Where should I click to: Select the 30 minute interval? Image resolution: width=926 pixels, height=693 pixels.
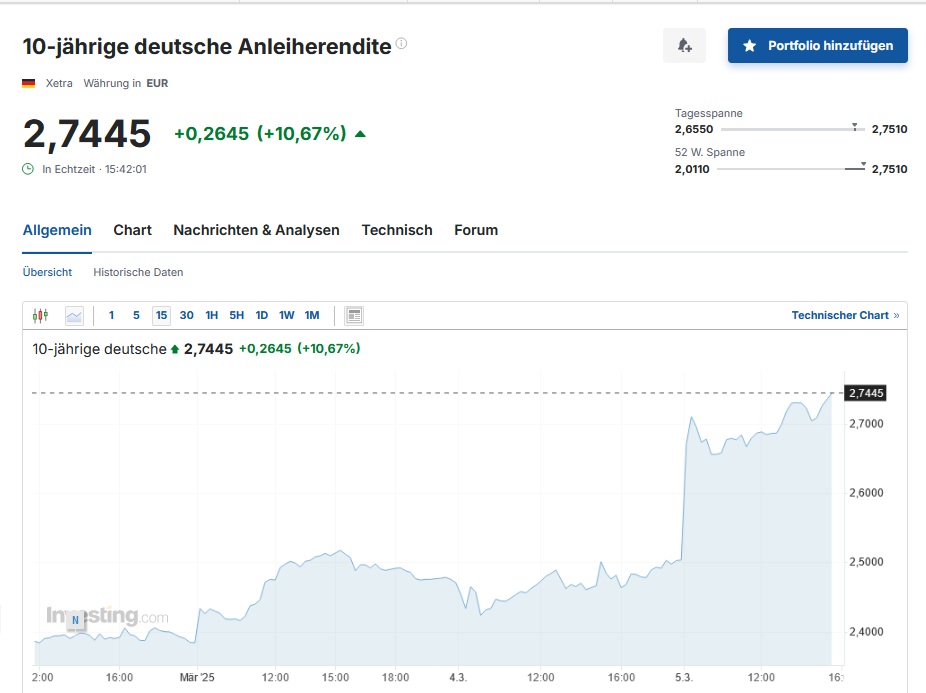(x=187, y=315)
